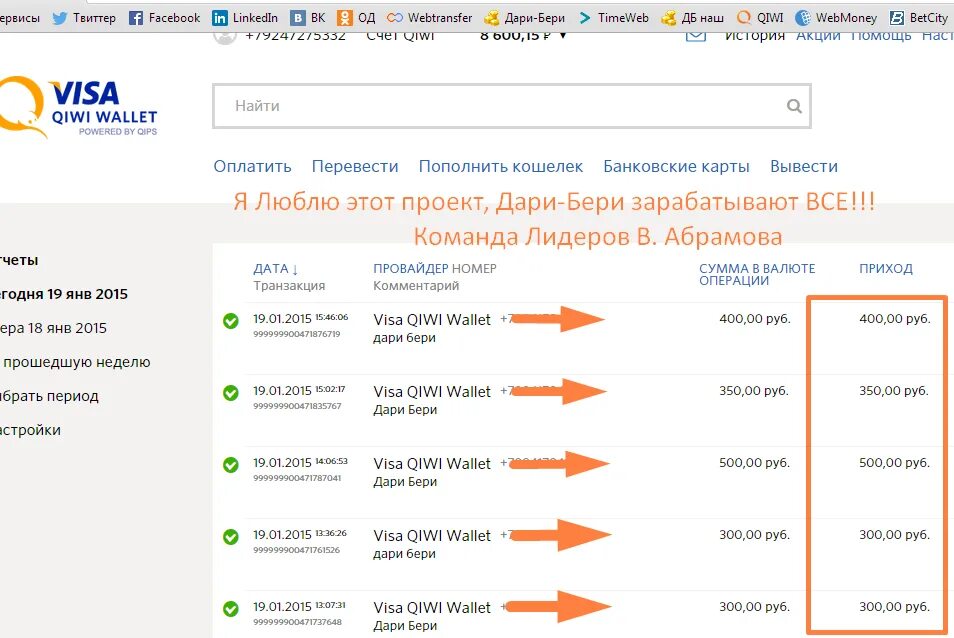This screenshot has width=954, height=638.
Task: Click Visa QIWI Wallet provider at 14:06:53
Action: point(432,464)
